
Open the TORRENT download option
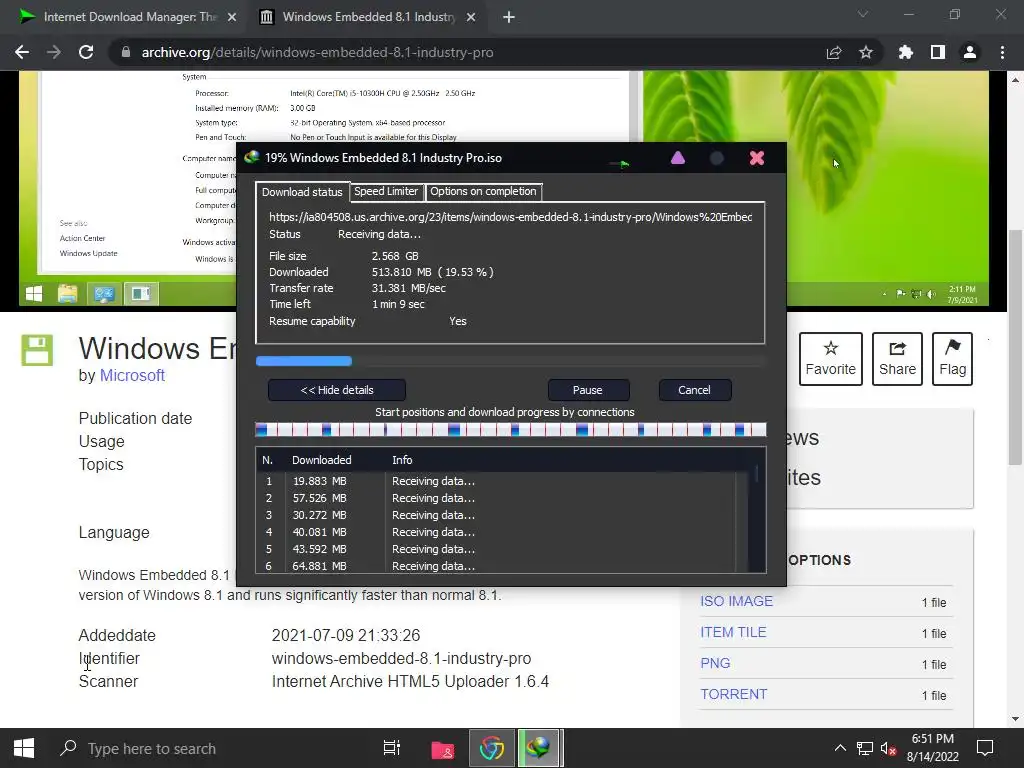click(x=734, y=694)
